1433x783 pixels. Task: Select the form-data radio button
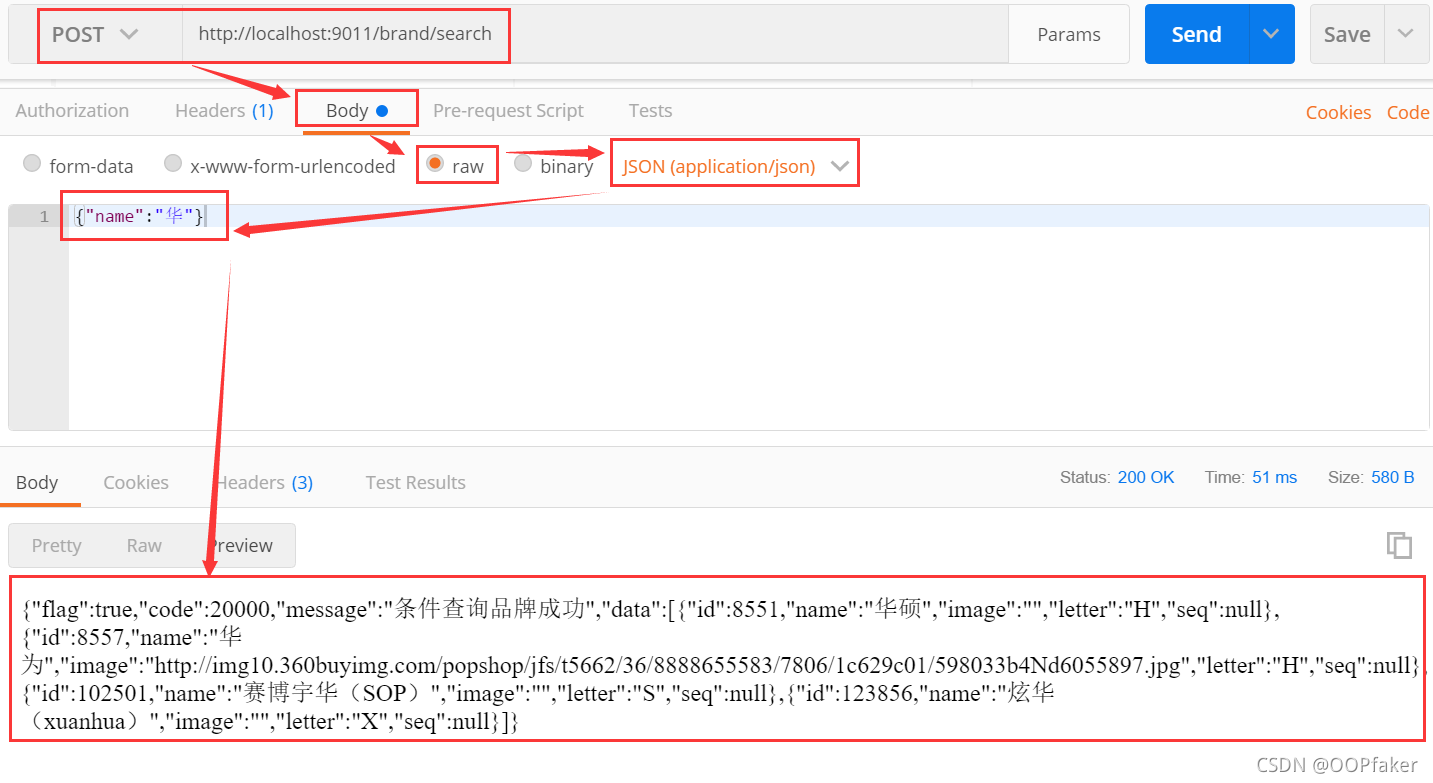[x=32, y=163]
